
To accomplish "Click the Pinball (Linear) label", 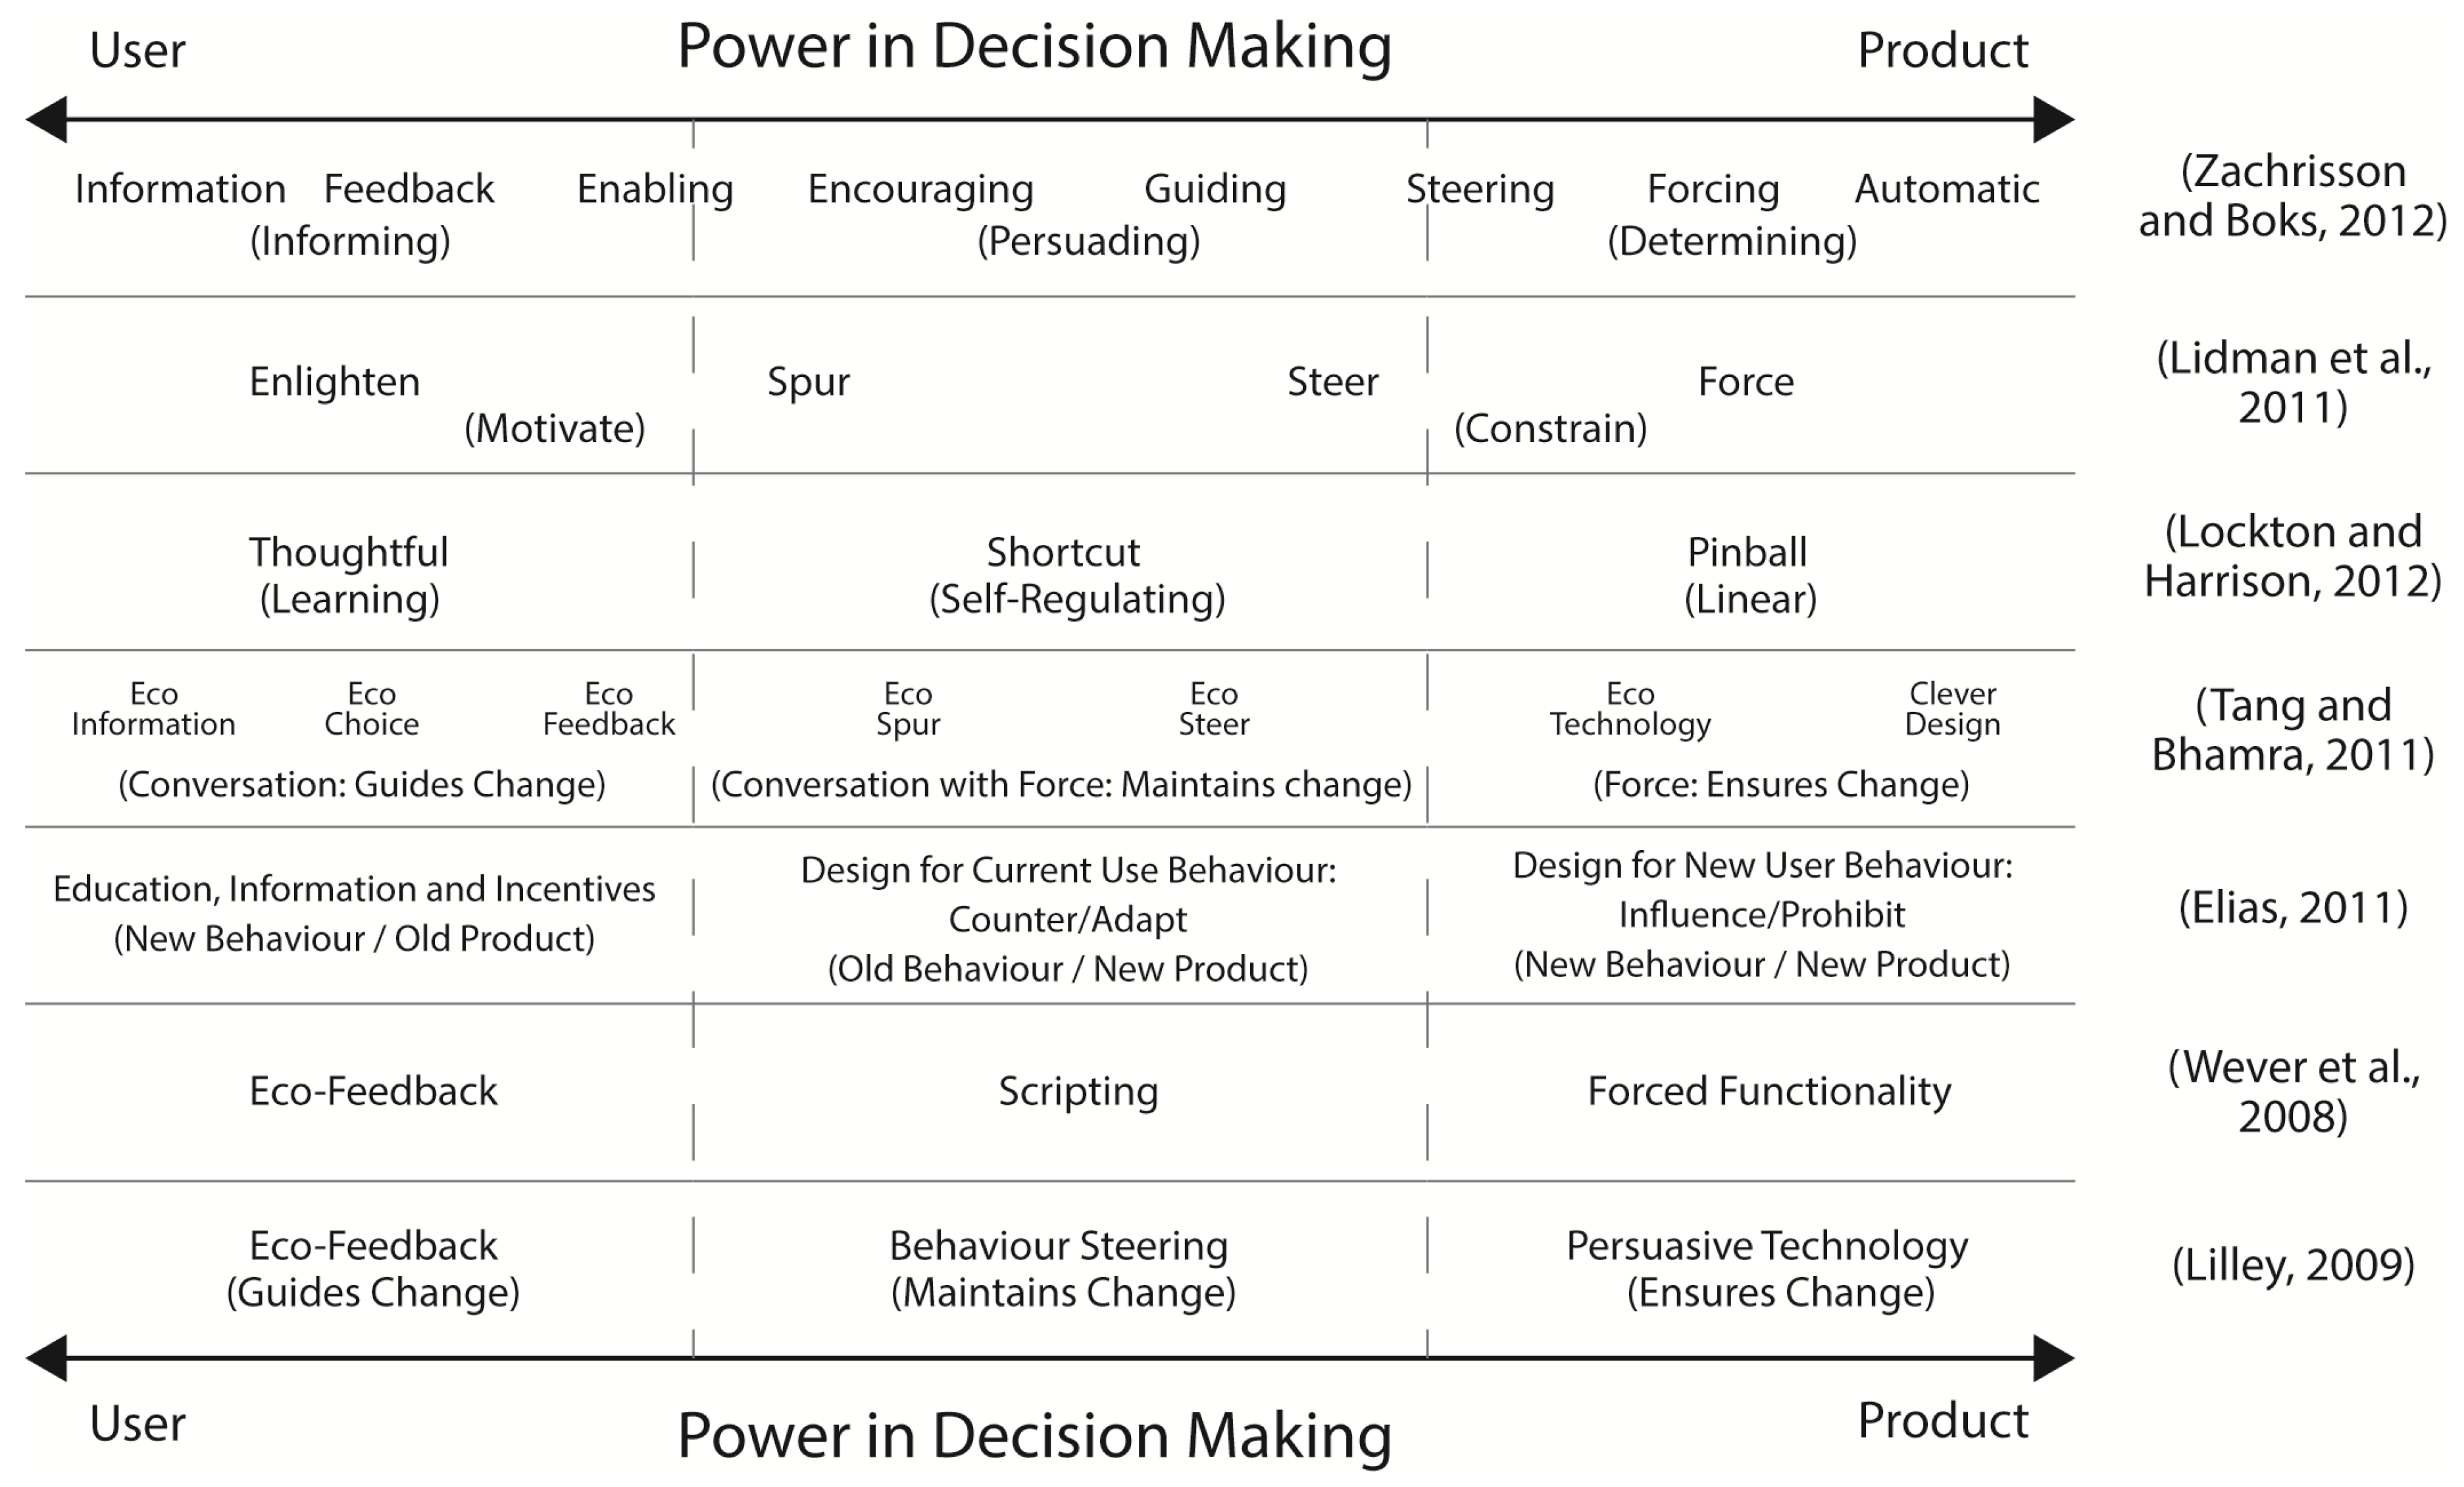I will [x=1748, y=575].
